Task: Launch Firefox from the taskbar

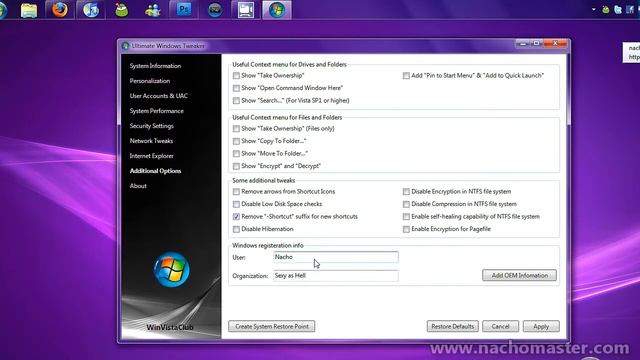Action: coord(60,9)
